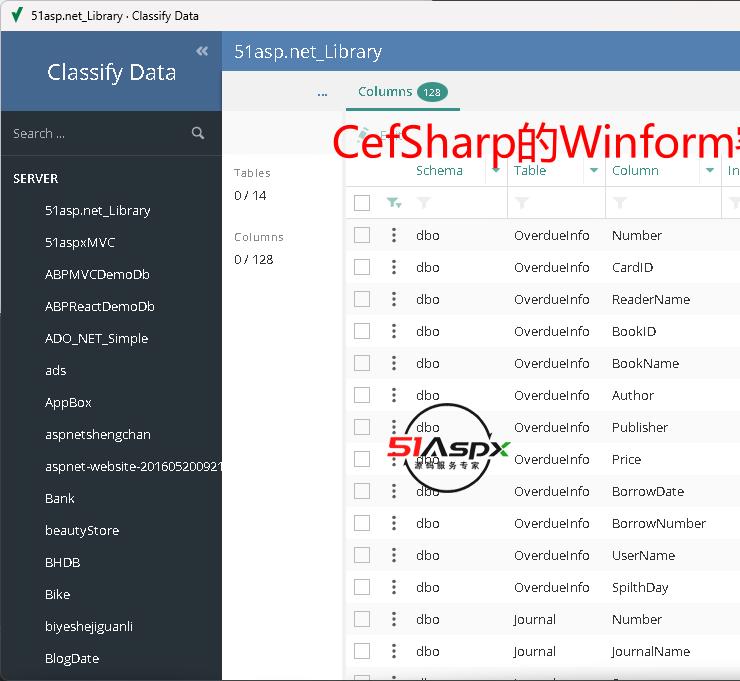Check the OverdueInfo Number row checkbox

pyautogui.click(x=362, y=235)
